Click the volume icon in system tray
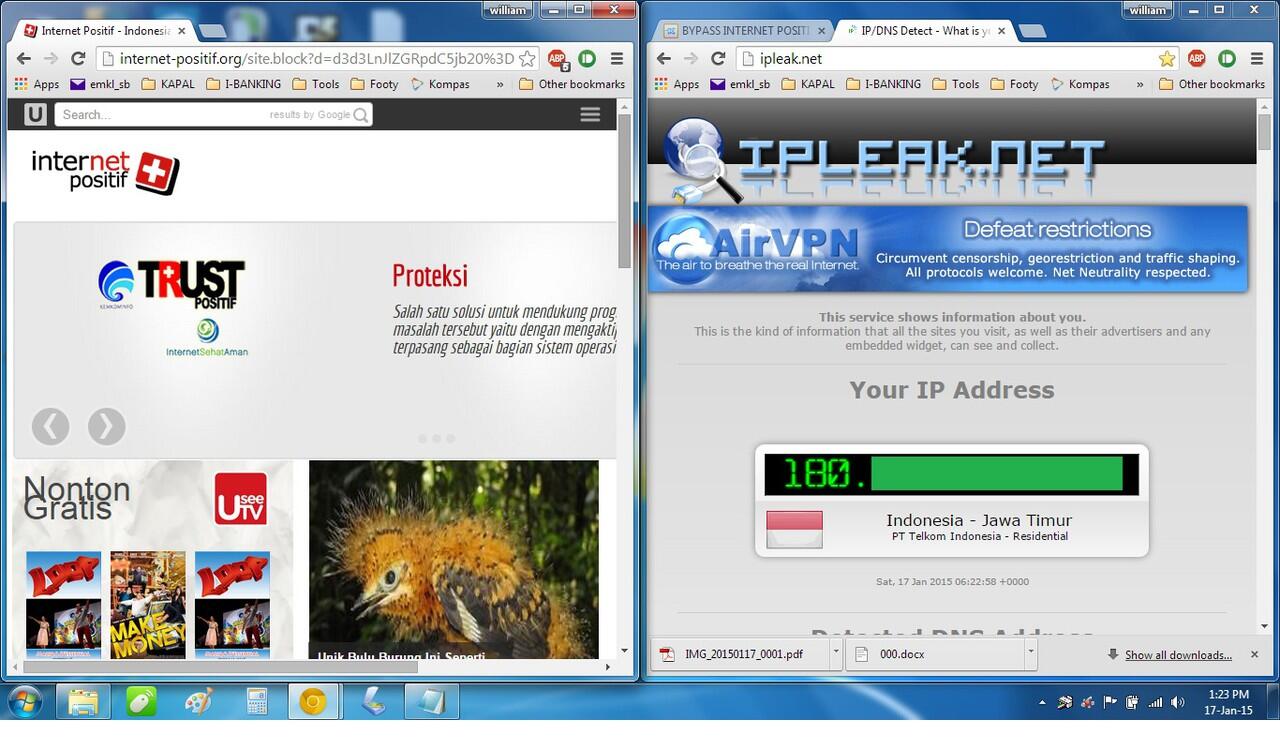The height and width of the screenshot is (750, 1280). [1177, 703]
